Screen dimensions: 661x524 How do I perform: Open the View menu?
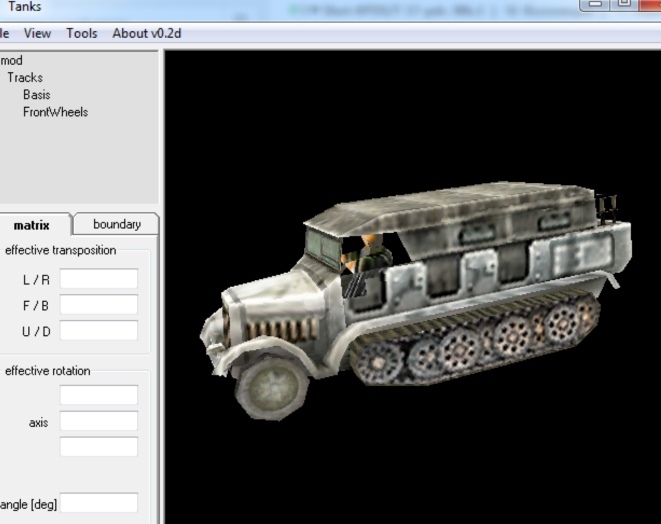tap(38, 33)
